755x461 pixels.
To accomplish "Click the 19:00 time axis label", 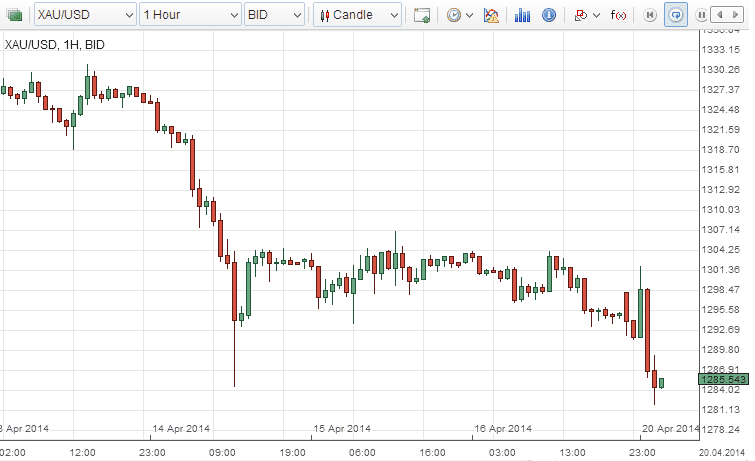I will click(292, 453).
